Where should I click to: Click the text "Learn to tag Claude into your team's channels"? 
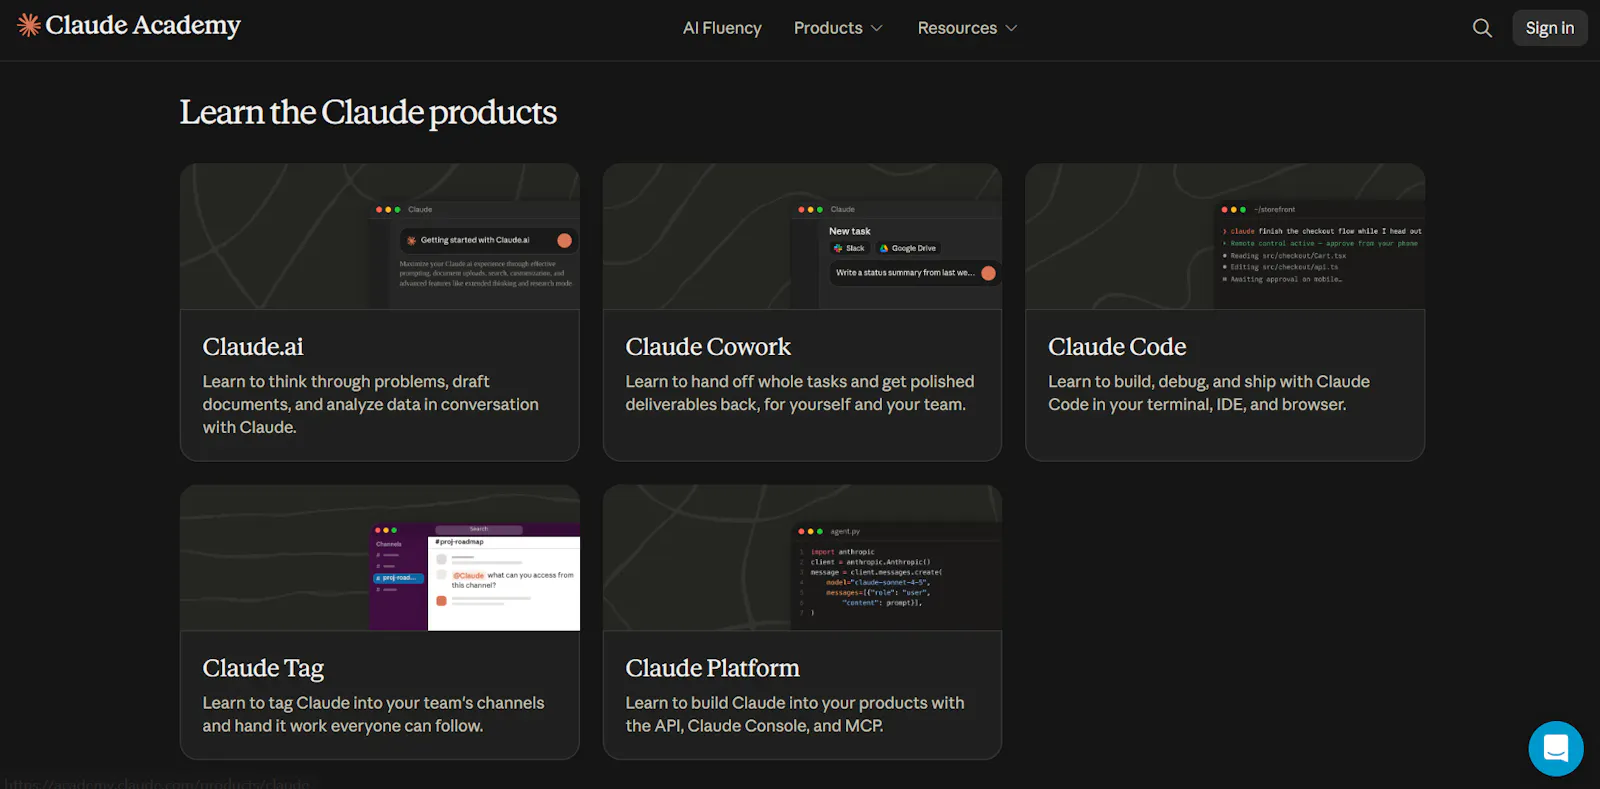374,703
